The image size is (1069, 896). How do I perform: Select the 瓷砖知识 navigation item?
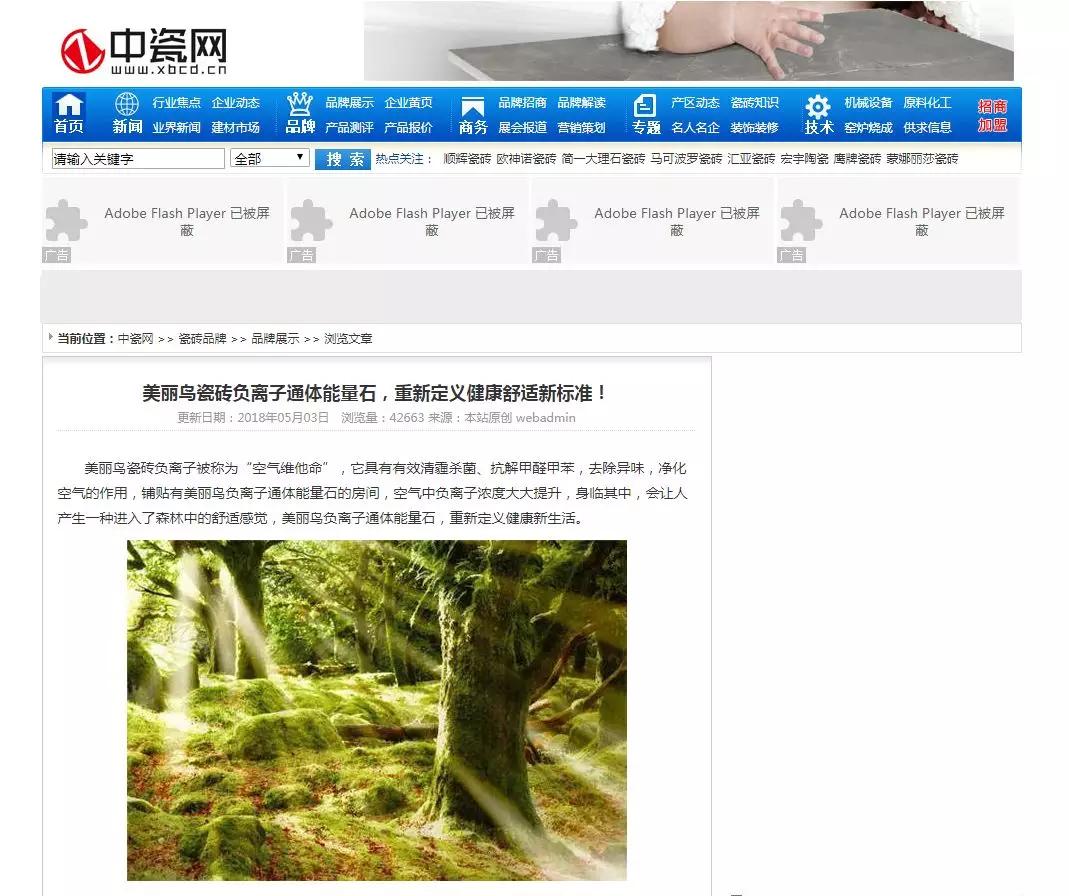(754, 103)
